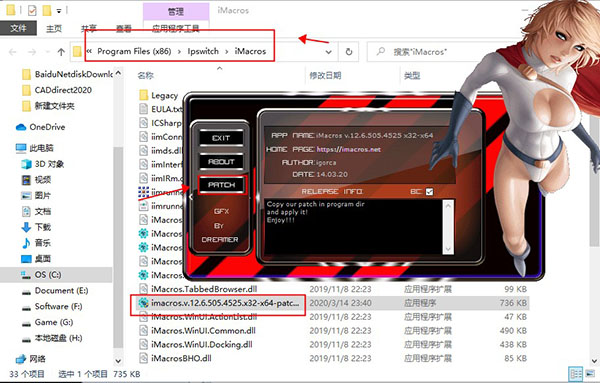
Task: Open 图片 folder in sidebar
Action: click(x=36, y=196)
